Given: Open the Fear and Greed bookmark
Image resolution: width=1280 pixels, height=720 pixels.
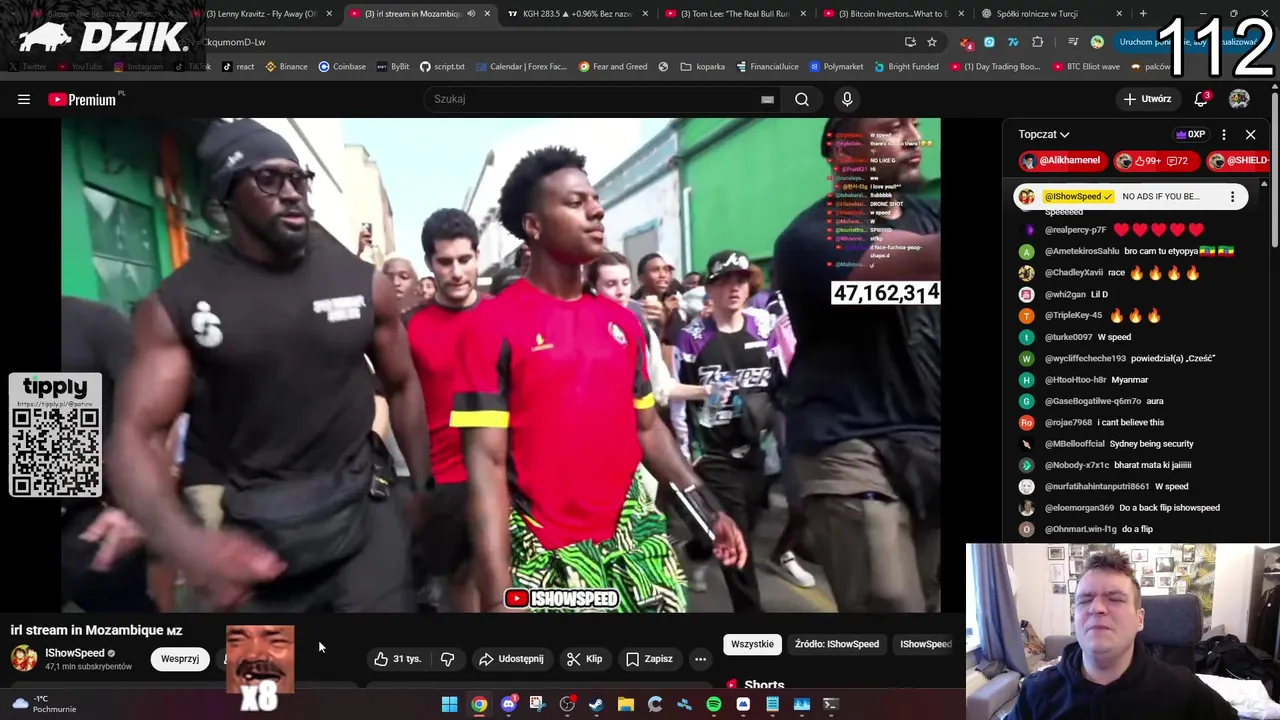Looking at the screenshot, I should point(612,67).
